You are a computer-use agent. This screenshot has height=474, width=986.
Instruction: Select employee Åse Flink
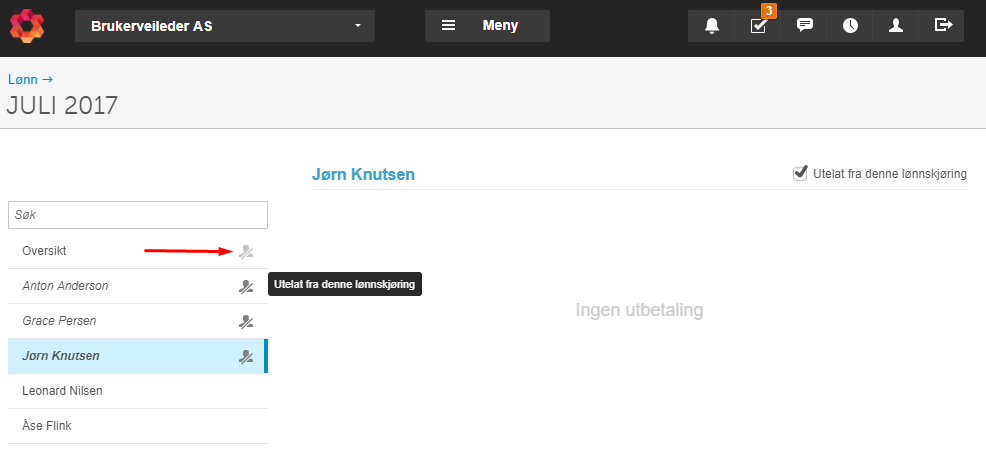pos(138,426)
